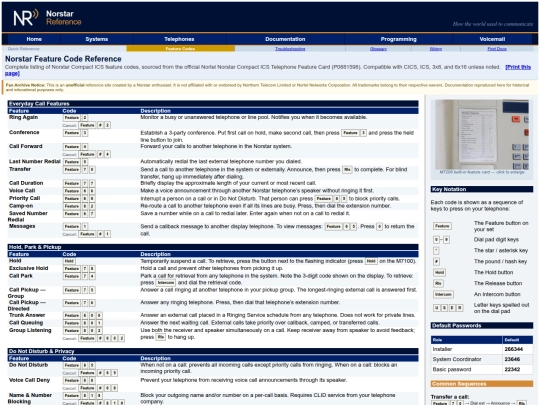540x405 pixels.
Task: Open the Wiring quick reference link
Action: point(436,49)
